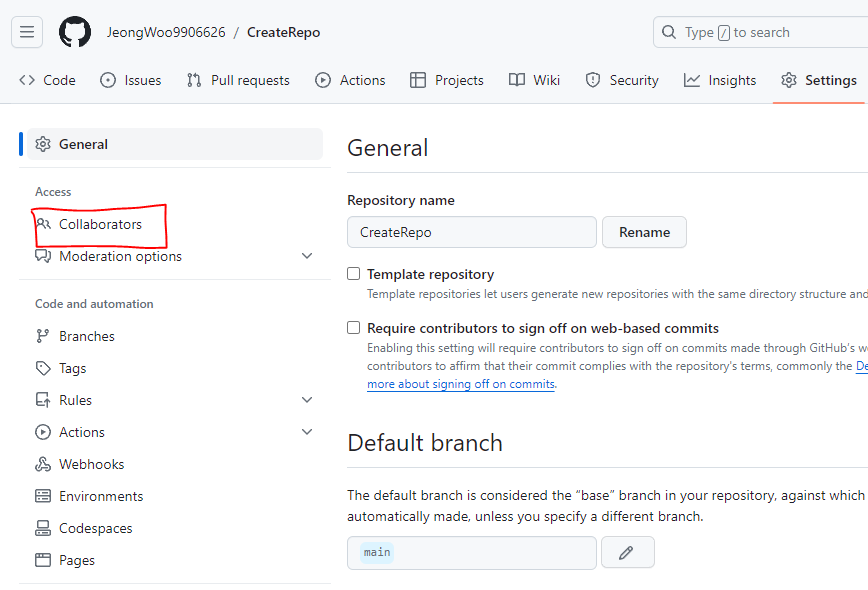Click the Moderation options comment icon
Viewport: 868px width, 590px height.
pyautogui.click(x=43, y=256)
